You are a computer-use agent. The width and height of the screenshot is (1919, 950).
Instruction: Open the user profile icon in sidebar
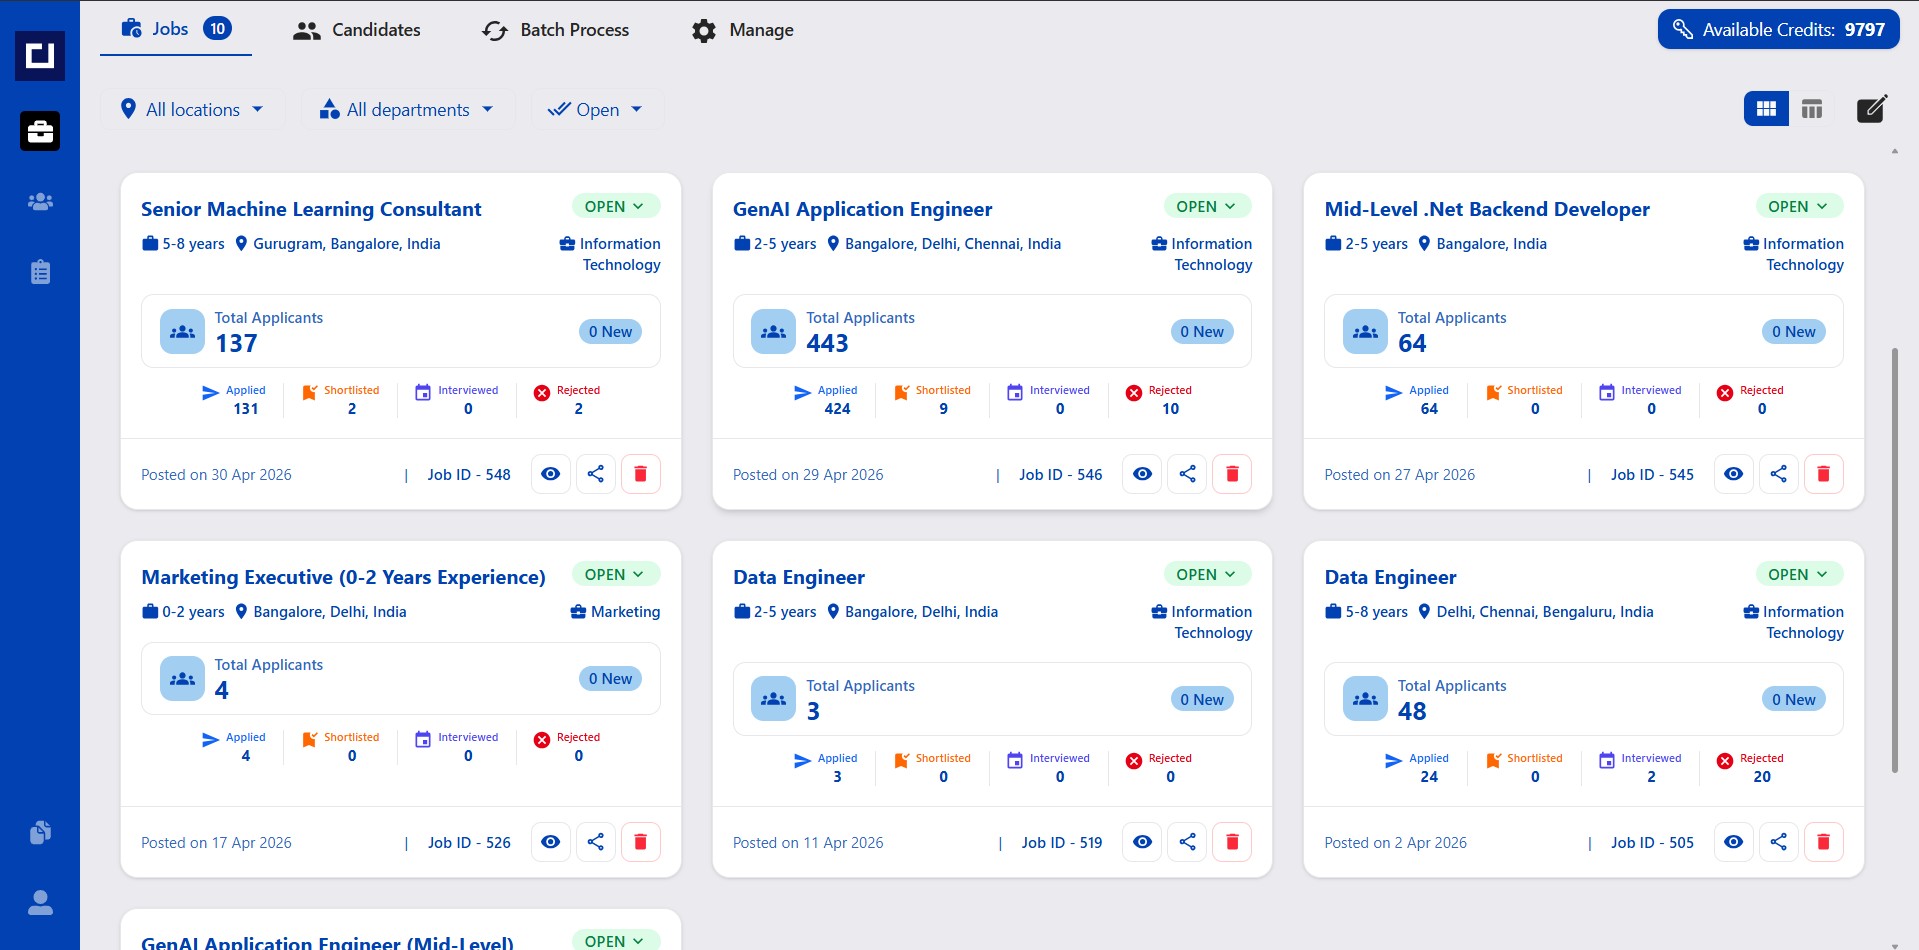[x=40, y=903]
